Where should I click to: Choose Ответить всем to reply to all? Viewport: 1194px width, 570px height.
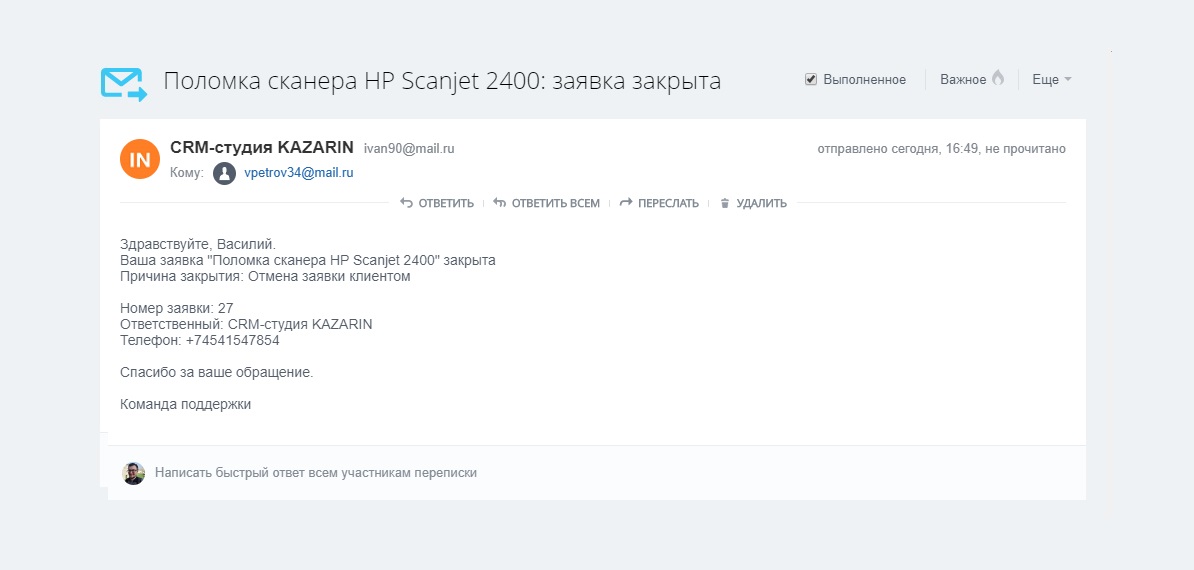coord(547,203)
